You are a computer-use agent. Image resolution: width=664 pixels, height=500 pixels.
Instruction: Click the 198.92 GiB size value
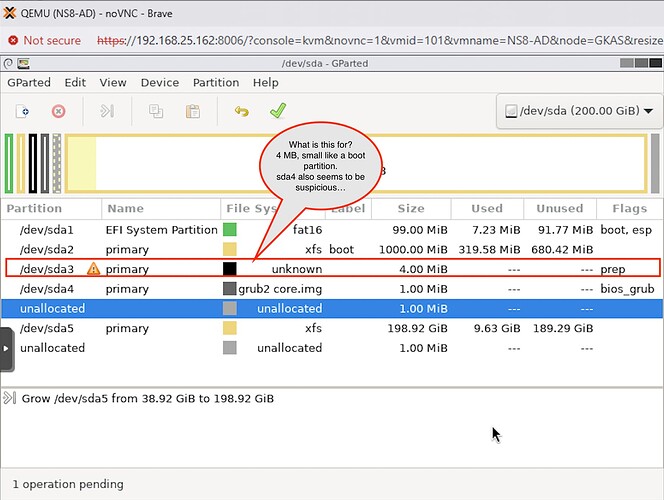418,328
